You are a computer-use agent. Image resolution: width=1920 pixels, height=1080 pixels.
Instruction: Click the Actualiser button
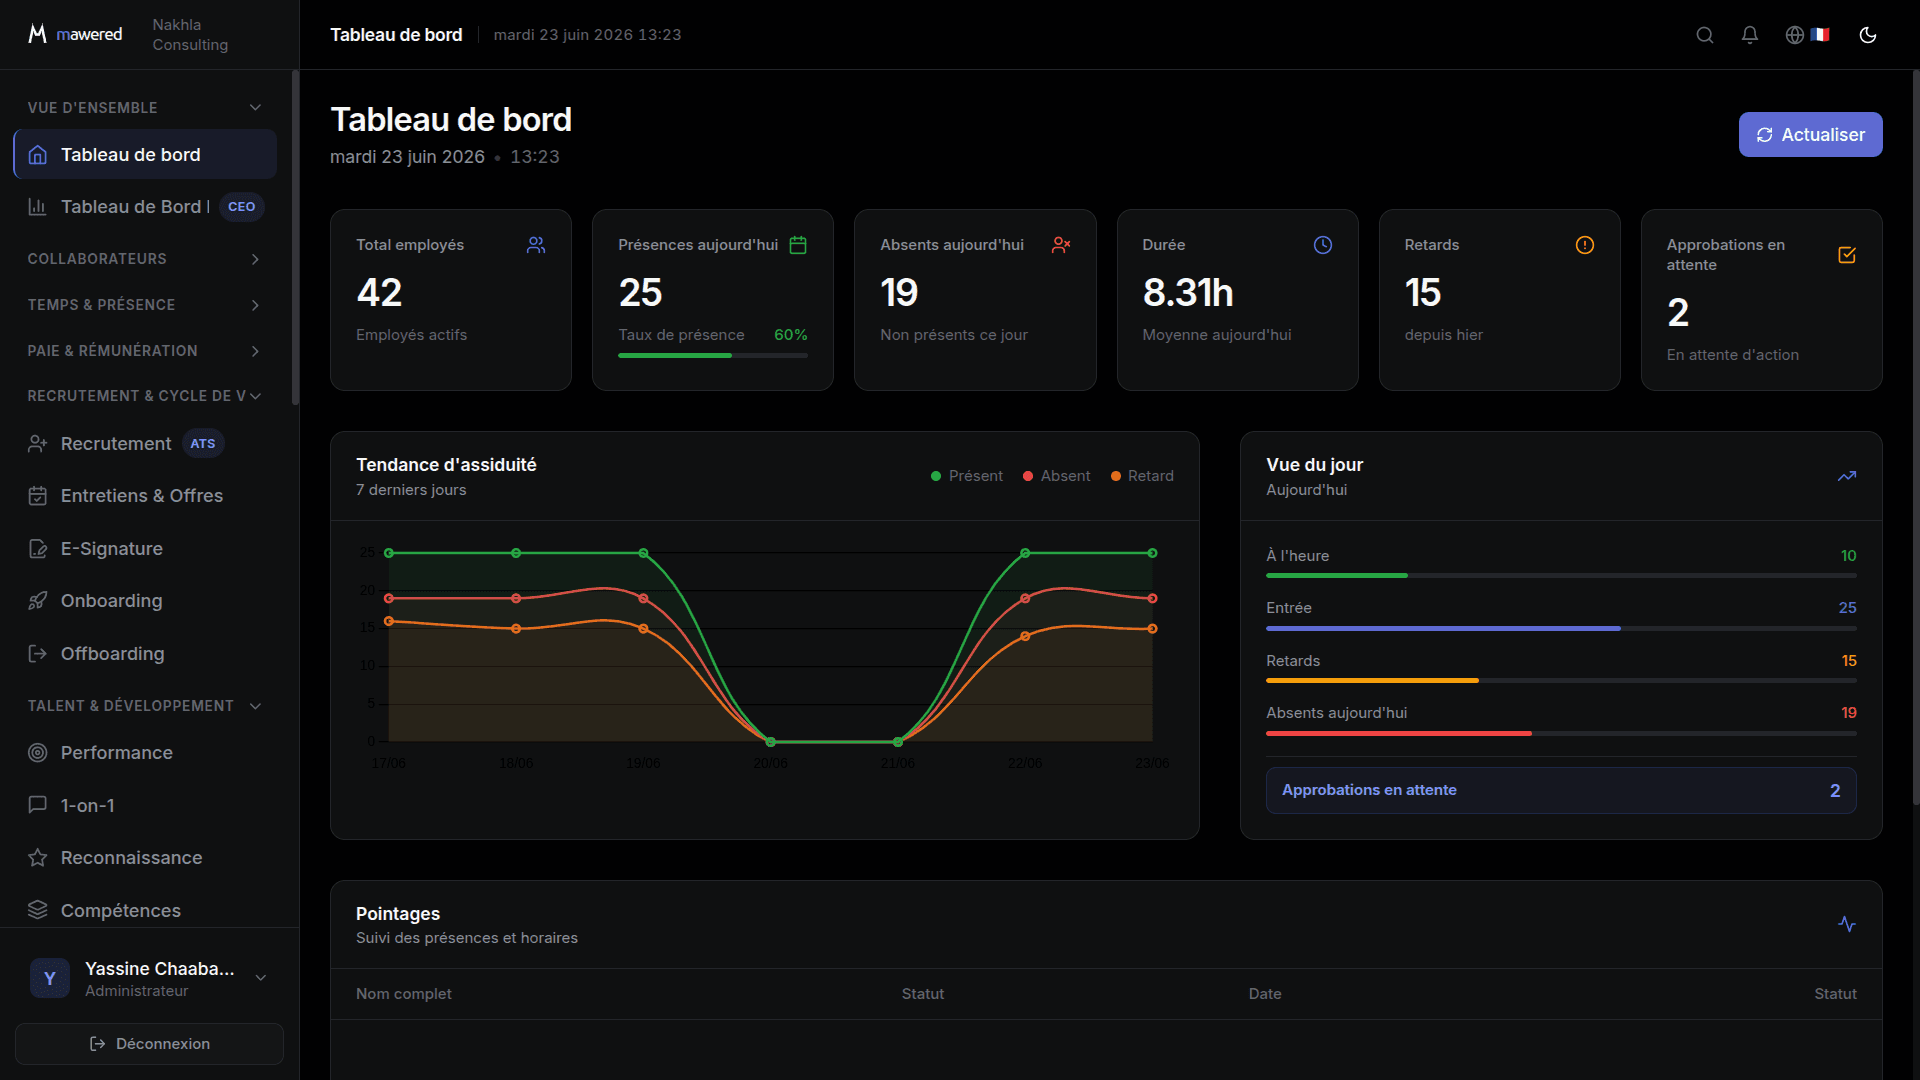pos(1810,135)
